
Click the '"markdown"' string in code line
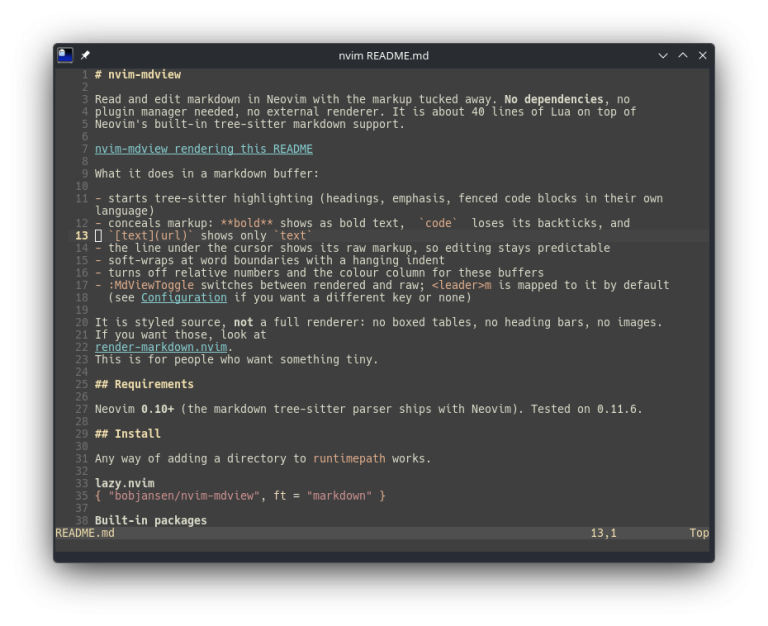point(339,496)
